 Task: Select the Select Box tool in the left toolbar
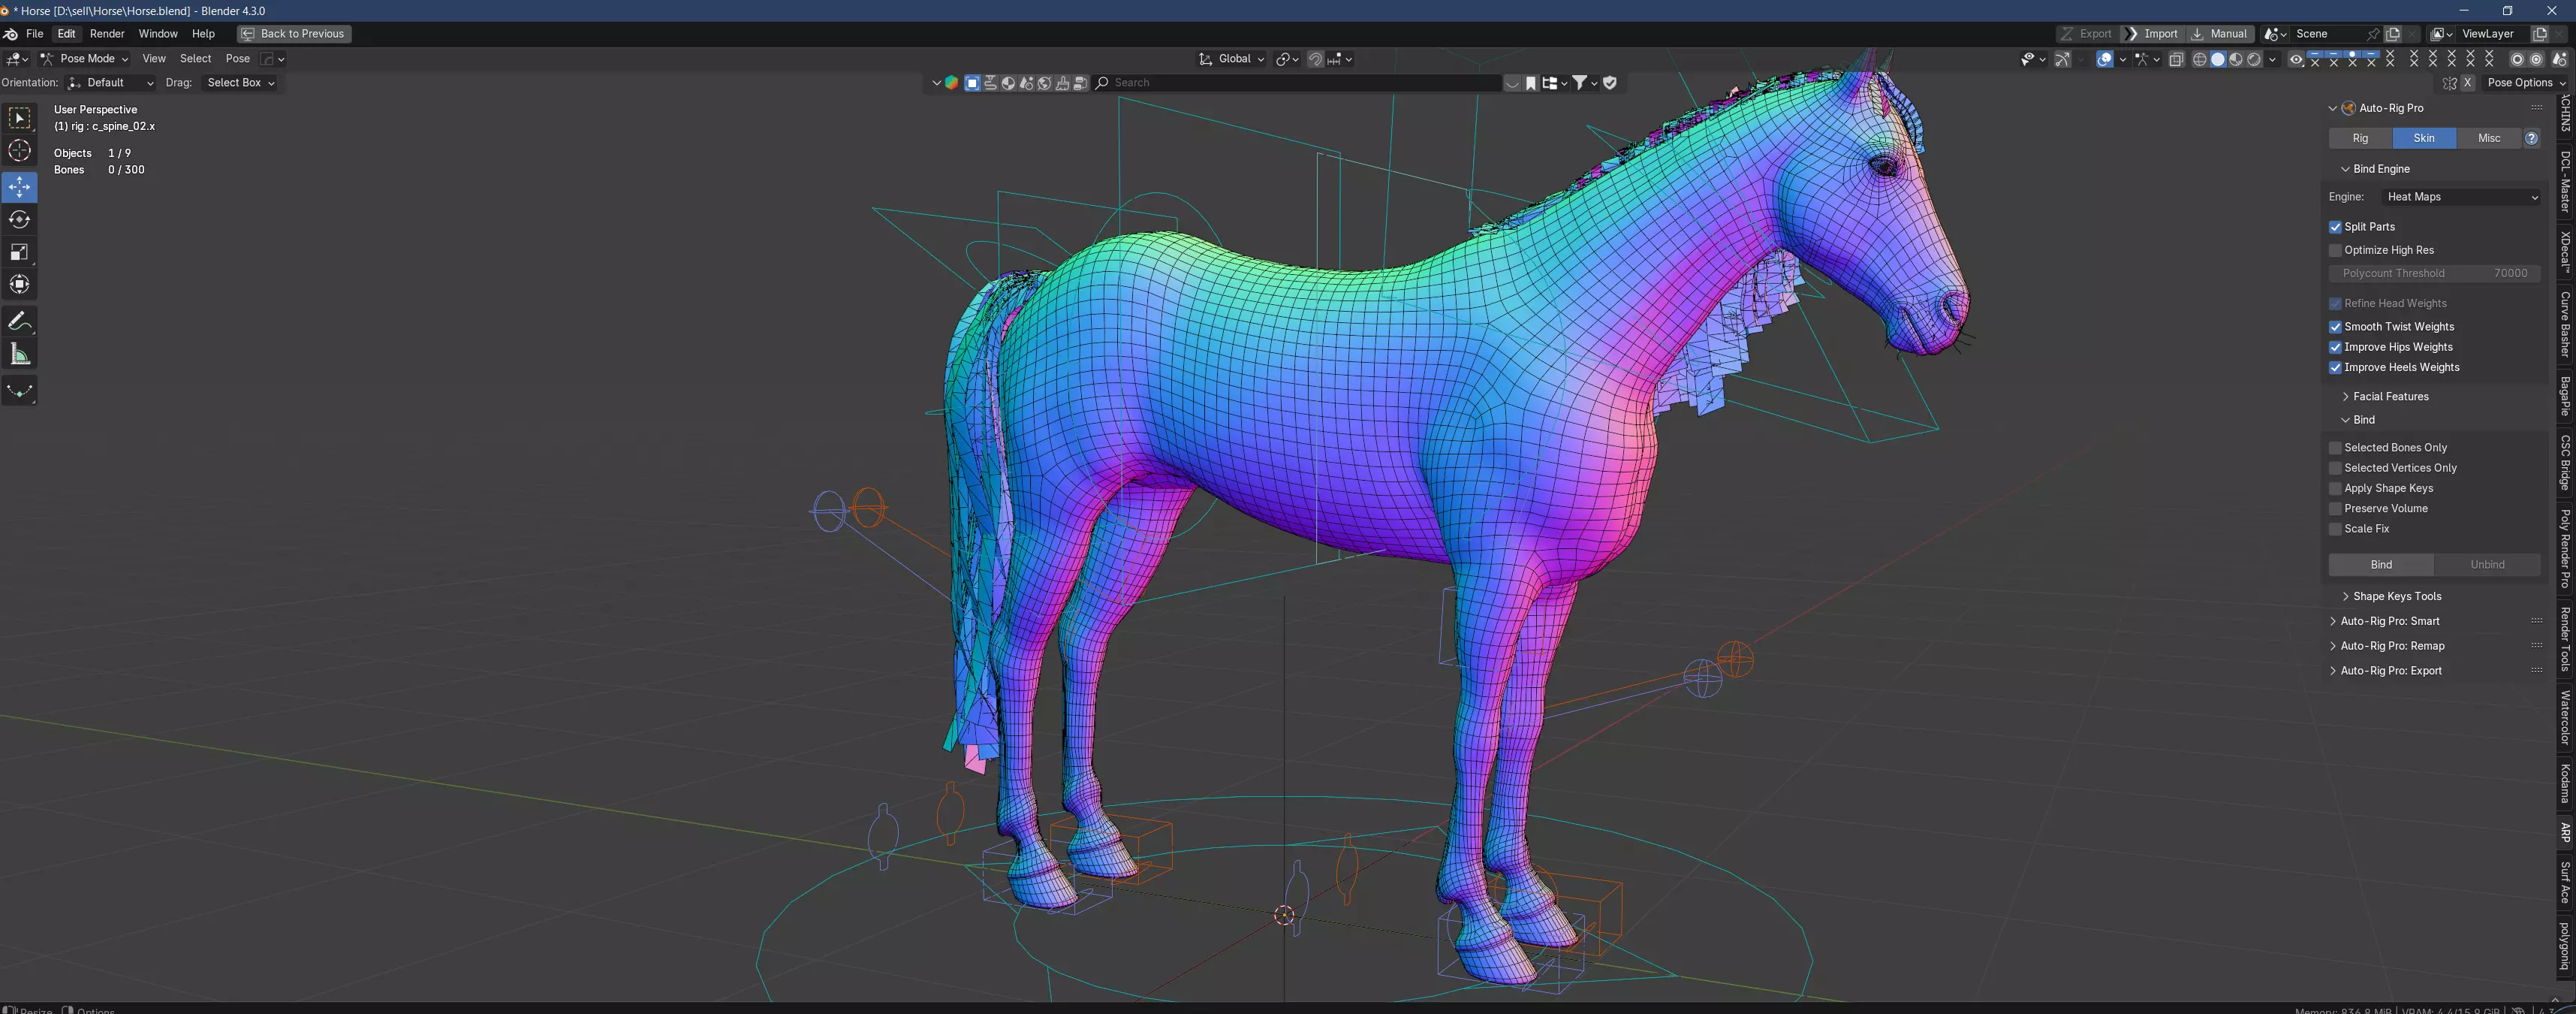point(19,118)
